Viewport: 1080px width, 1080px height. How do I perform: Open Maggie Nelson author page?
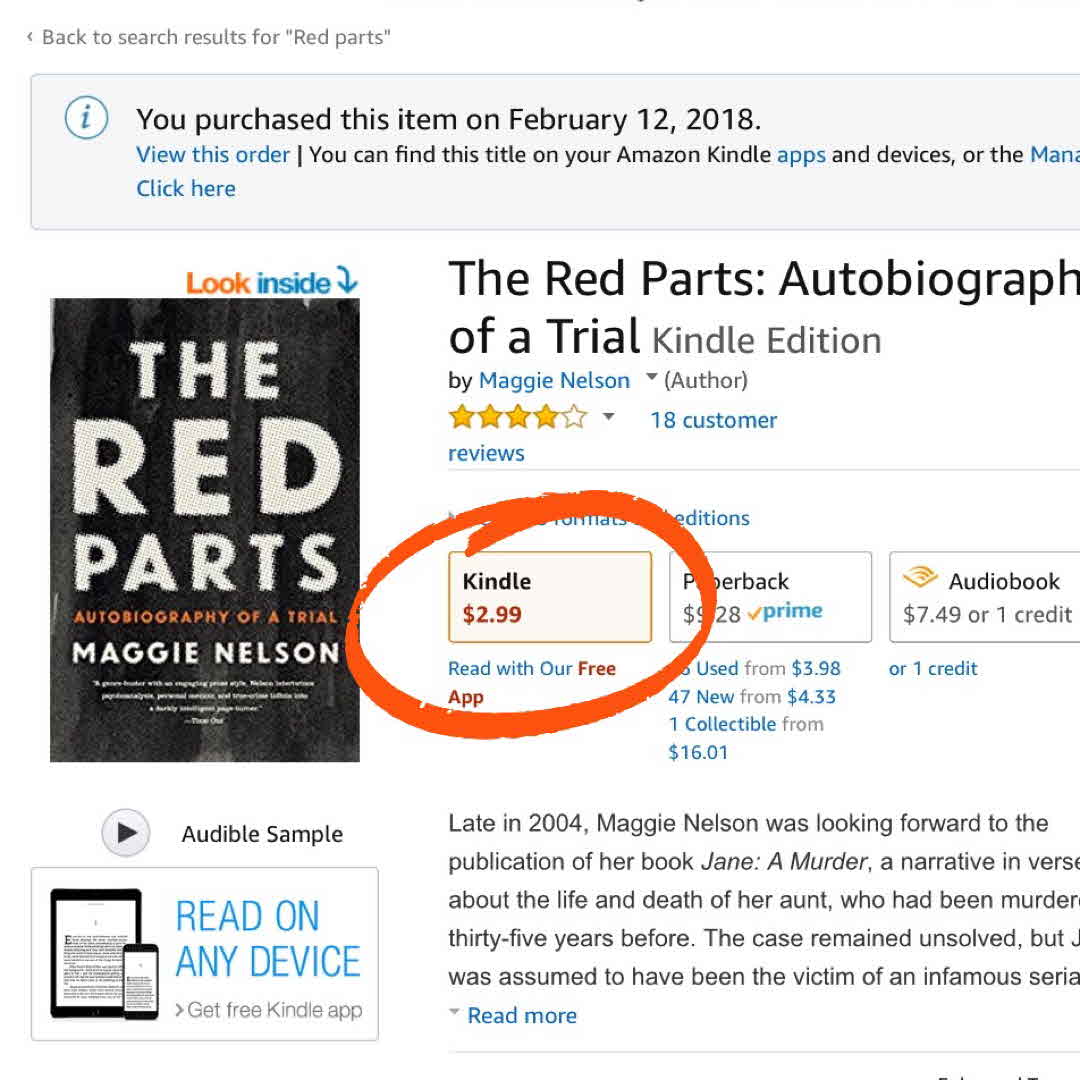(x=554, y=380)
